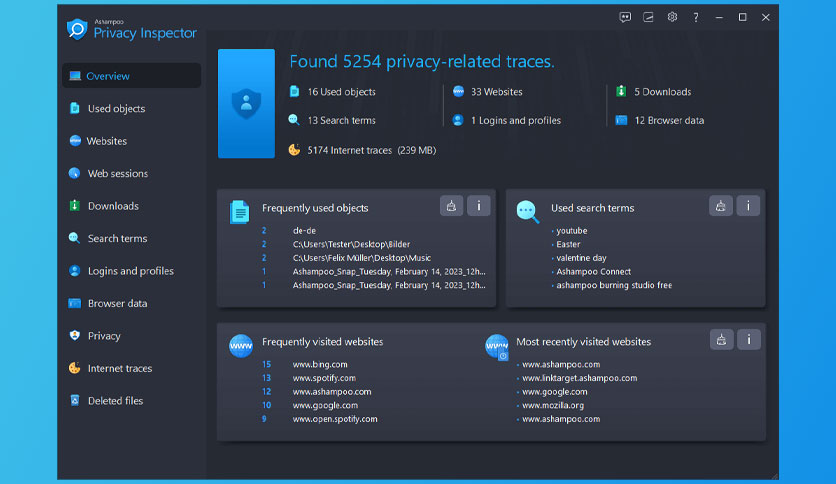Click the 16 Used objects summary
This screenshot has height=484, width=836.
pyautogui.click(x=332, y=92)
